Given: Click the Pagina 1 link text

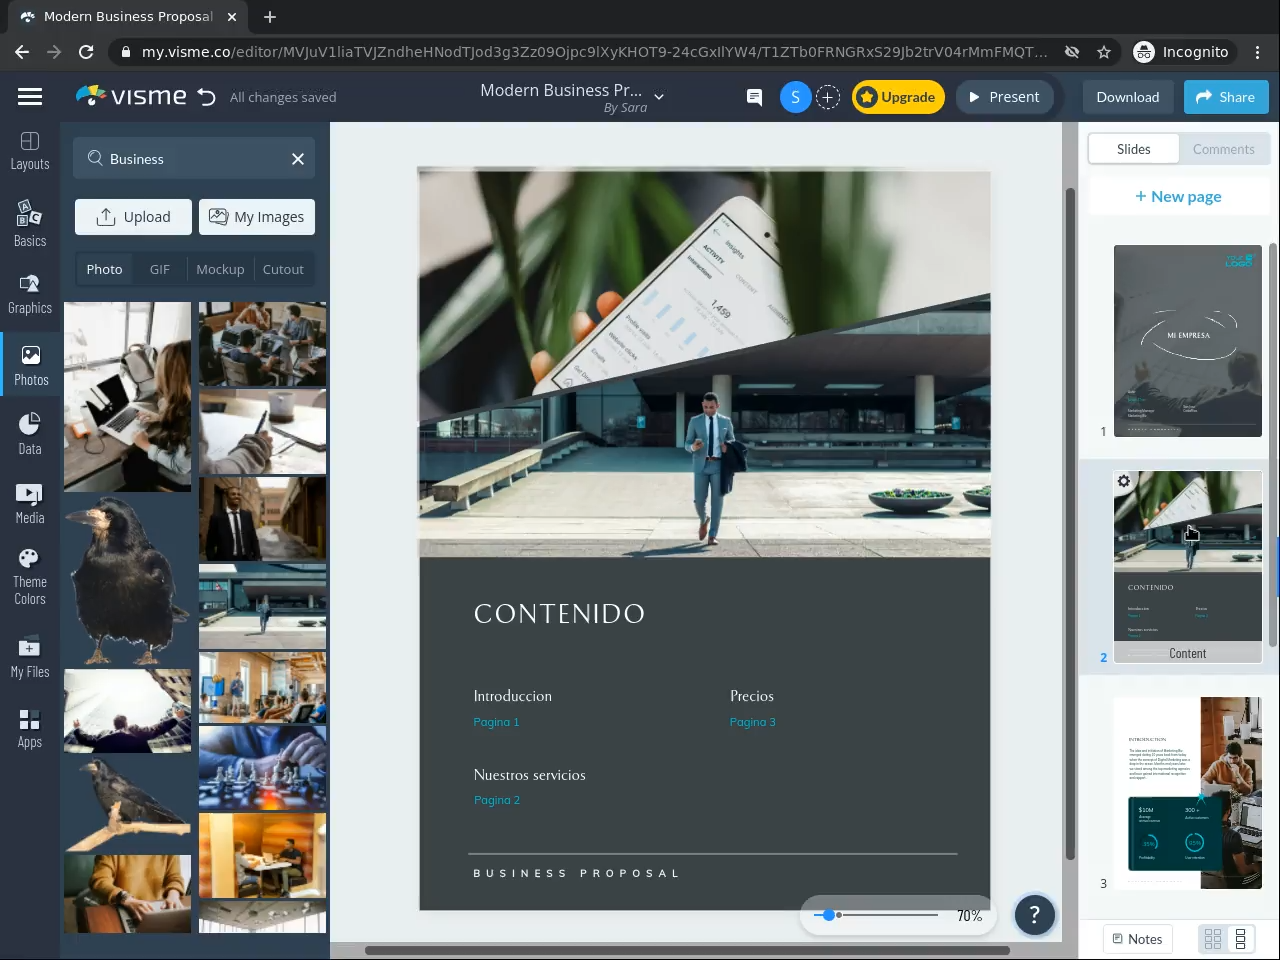Looking at the screenshot, I should click(496, 722).
